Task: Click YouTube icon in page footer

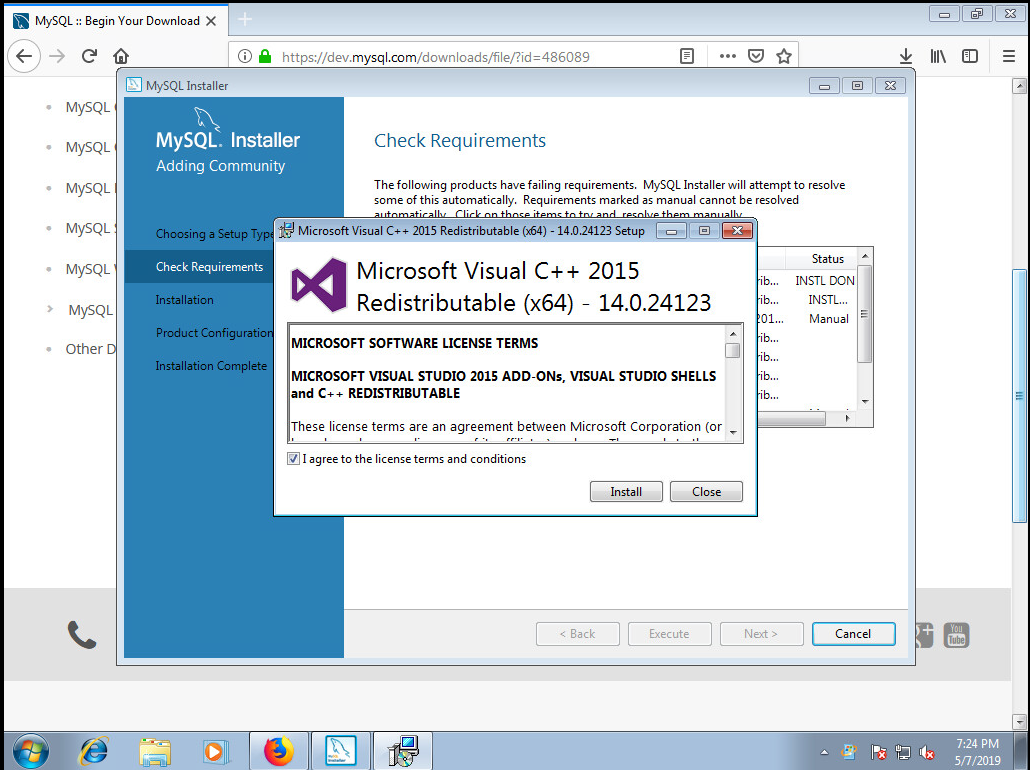Action: 956,635
